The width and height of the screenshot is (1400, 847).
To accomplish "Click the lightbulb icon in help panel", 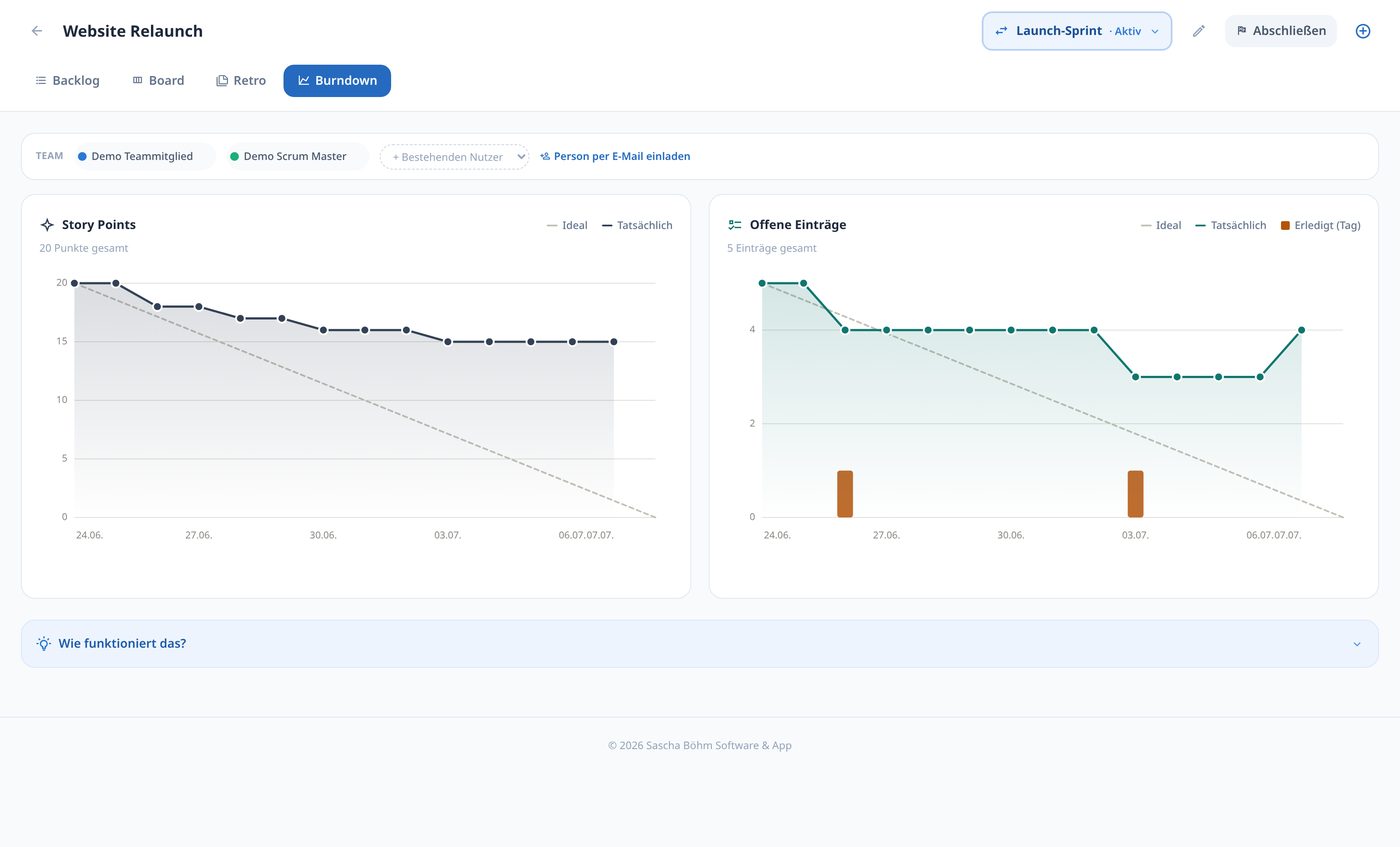I will [44, 644].
